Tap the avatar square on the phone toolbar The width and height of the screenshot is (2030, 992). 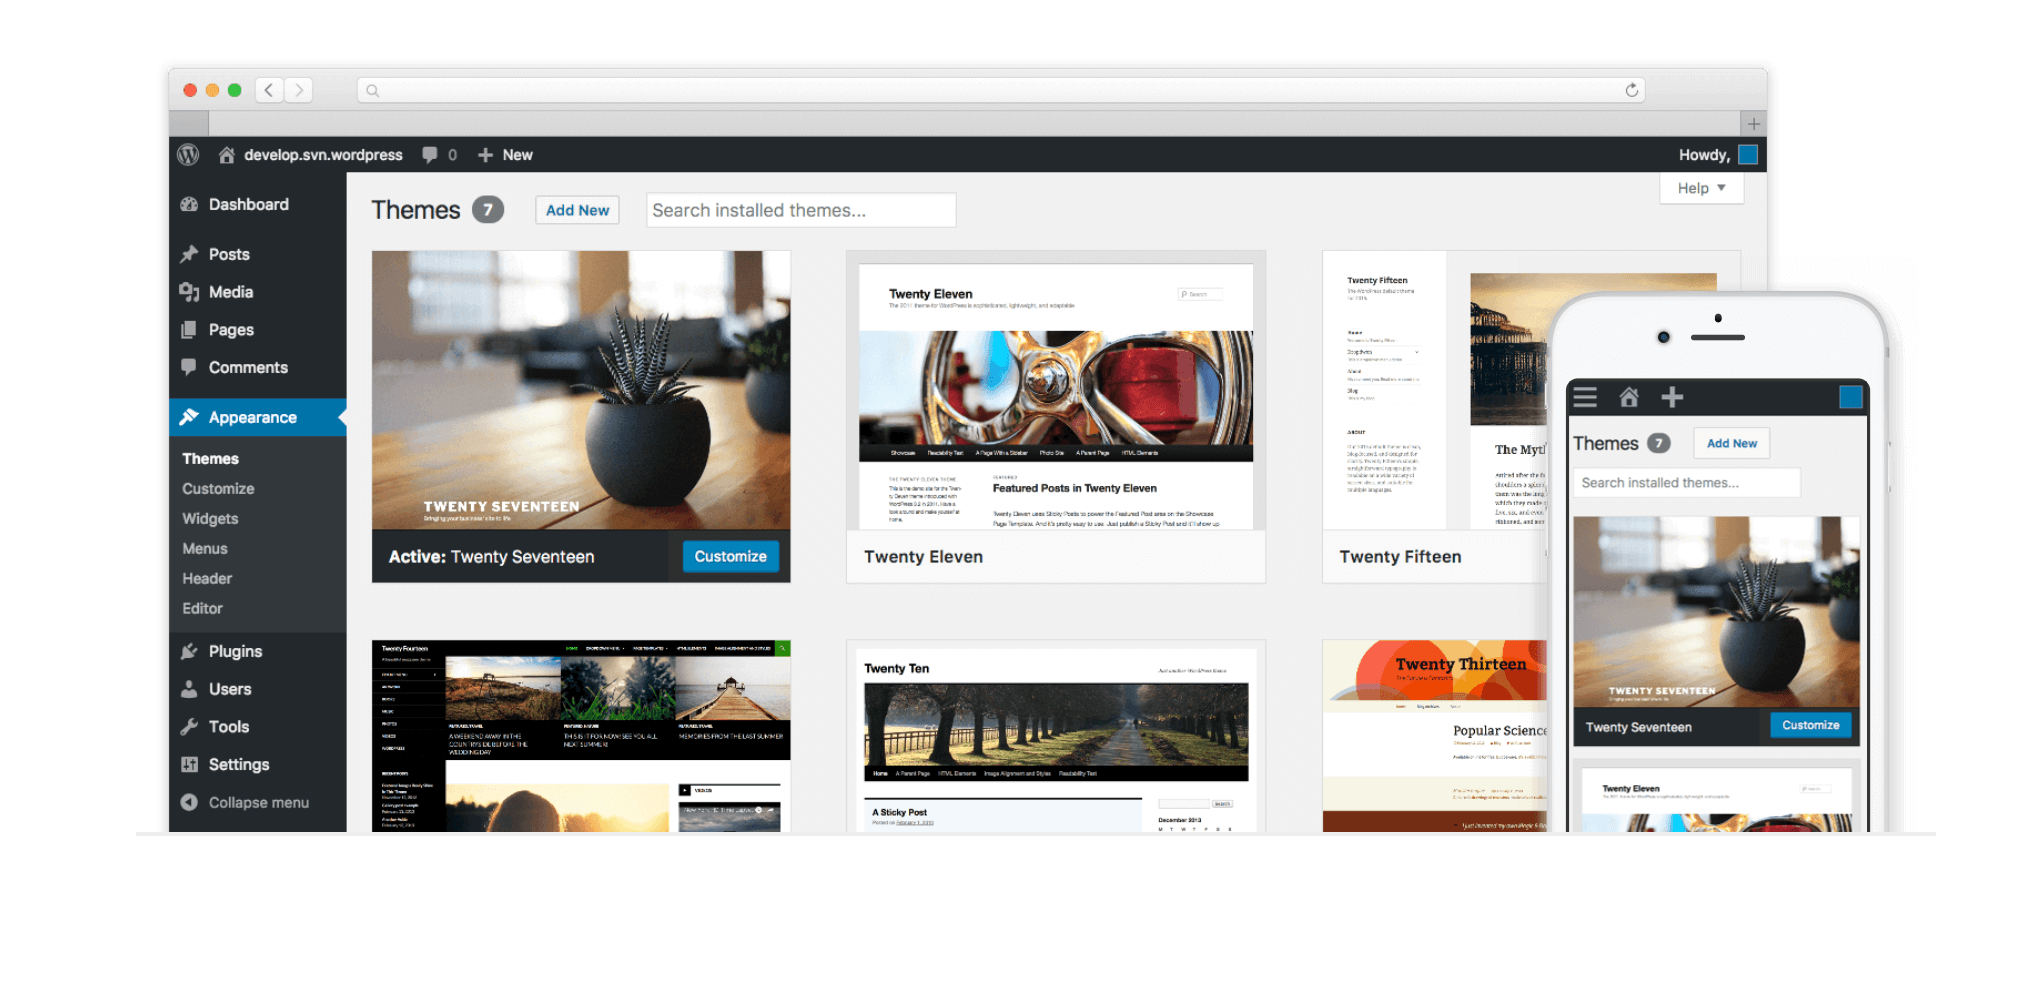pyautogui.click(x=1851, y=397)
